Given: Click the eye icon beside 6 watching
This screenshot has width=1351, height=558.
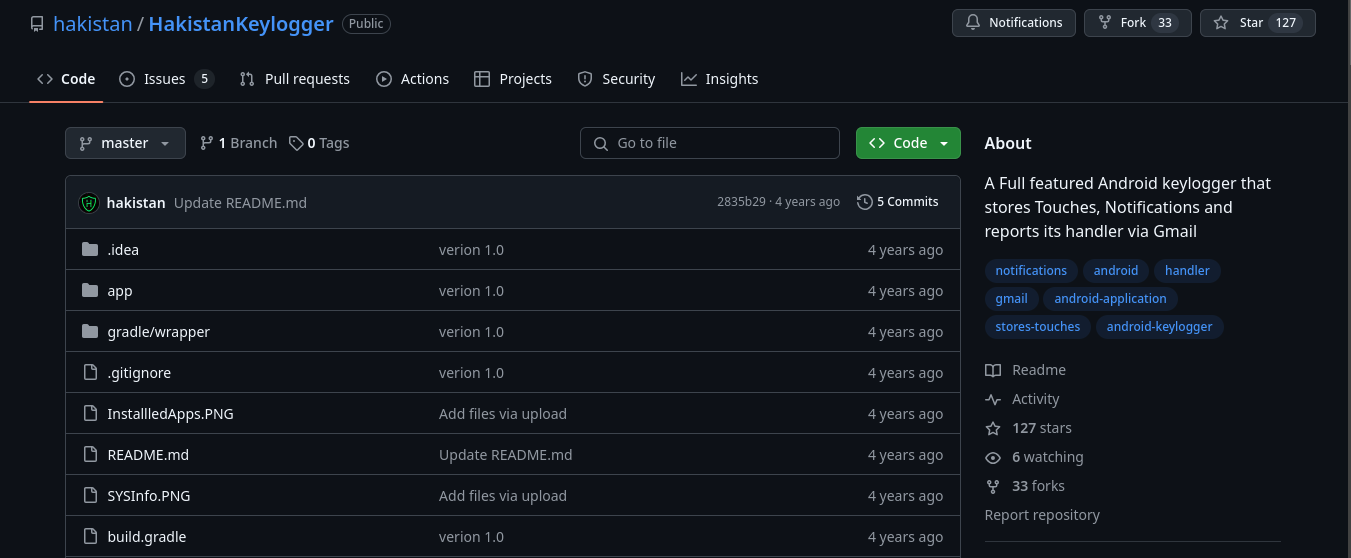Looking at the screenshot, I should (x=993, y=457).
